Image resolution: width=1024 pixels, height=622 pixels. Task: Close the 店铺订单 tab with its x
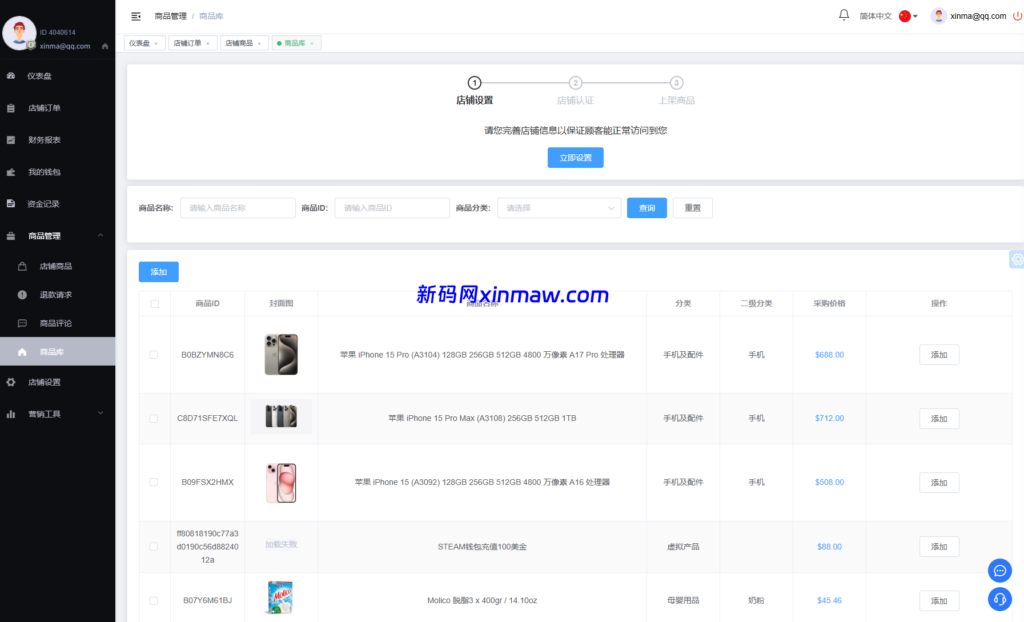pos(208,44)
